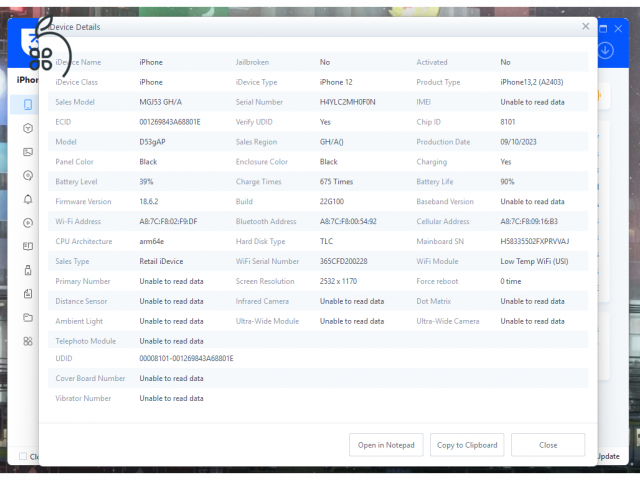Viewport: 640px width, 480px height.
Task: Select Battery Level value 39%
Action: tap(146, 182)
